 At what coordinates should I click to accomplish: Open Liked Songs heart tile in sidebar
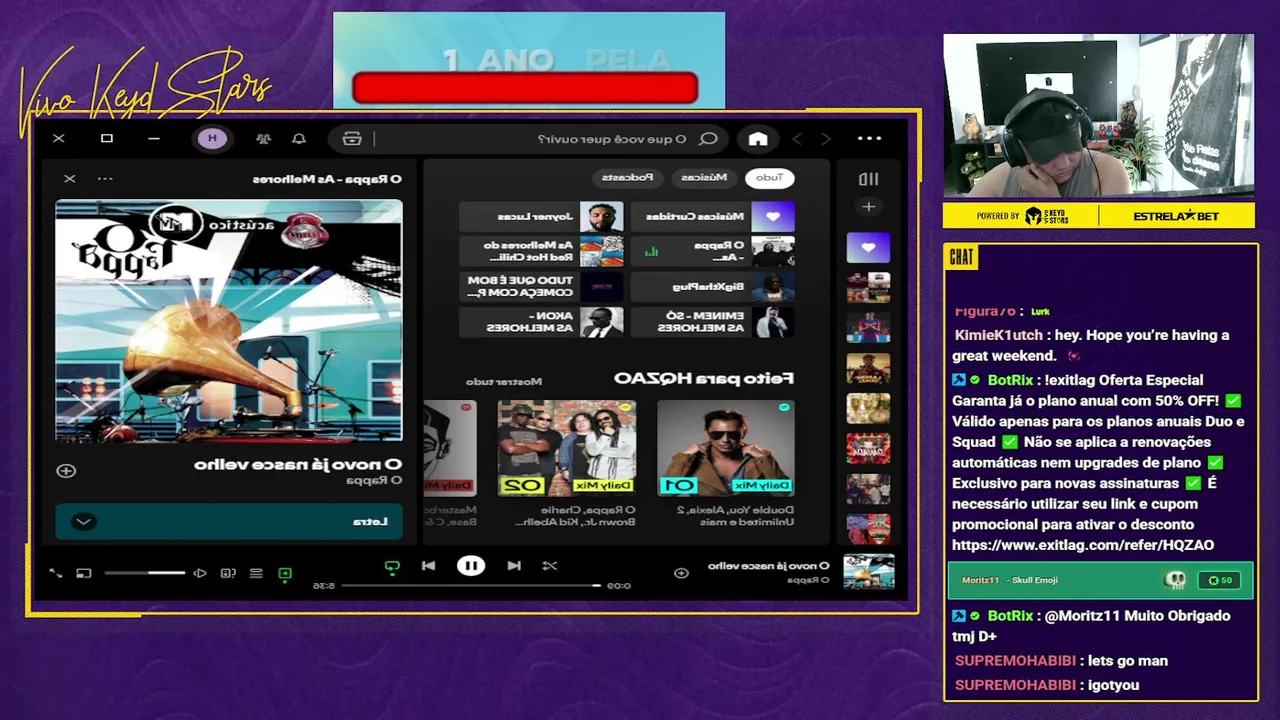[868, 247]
